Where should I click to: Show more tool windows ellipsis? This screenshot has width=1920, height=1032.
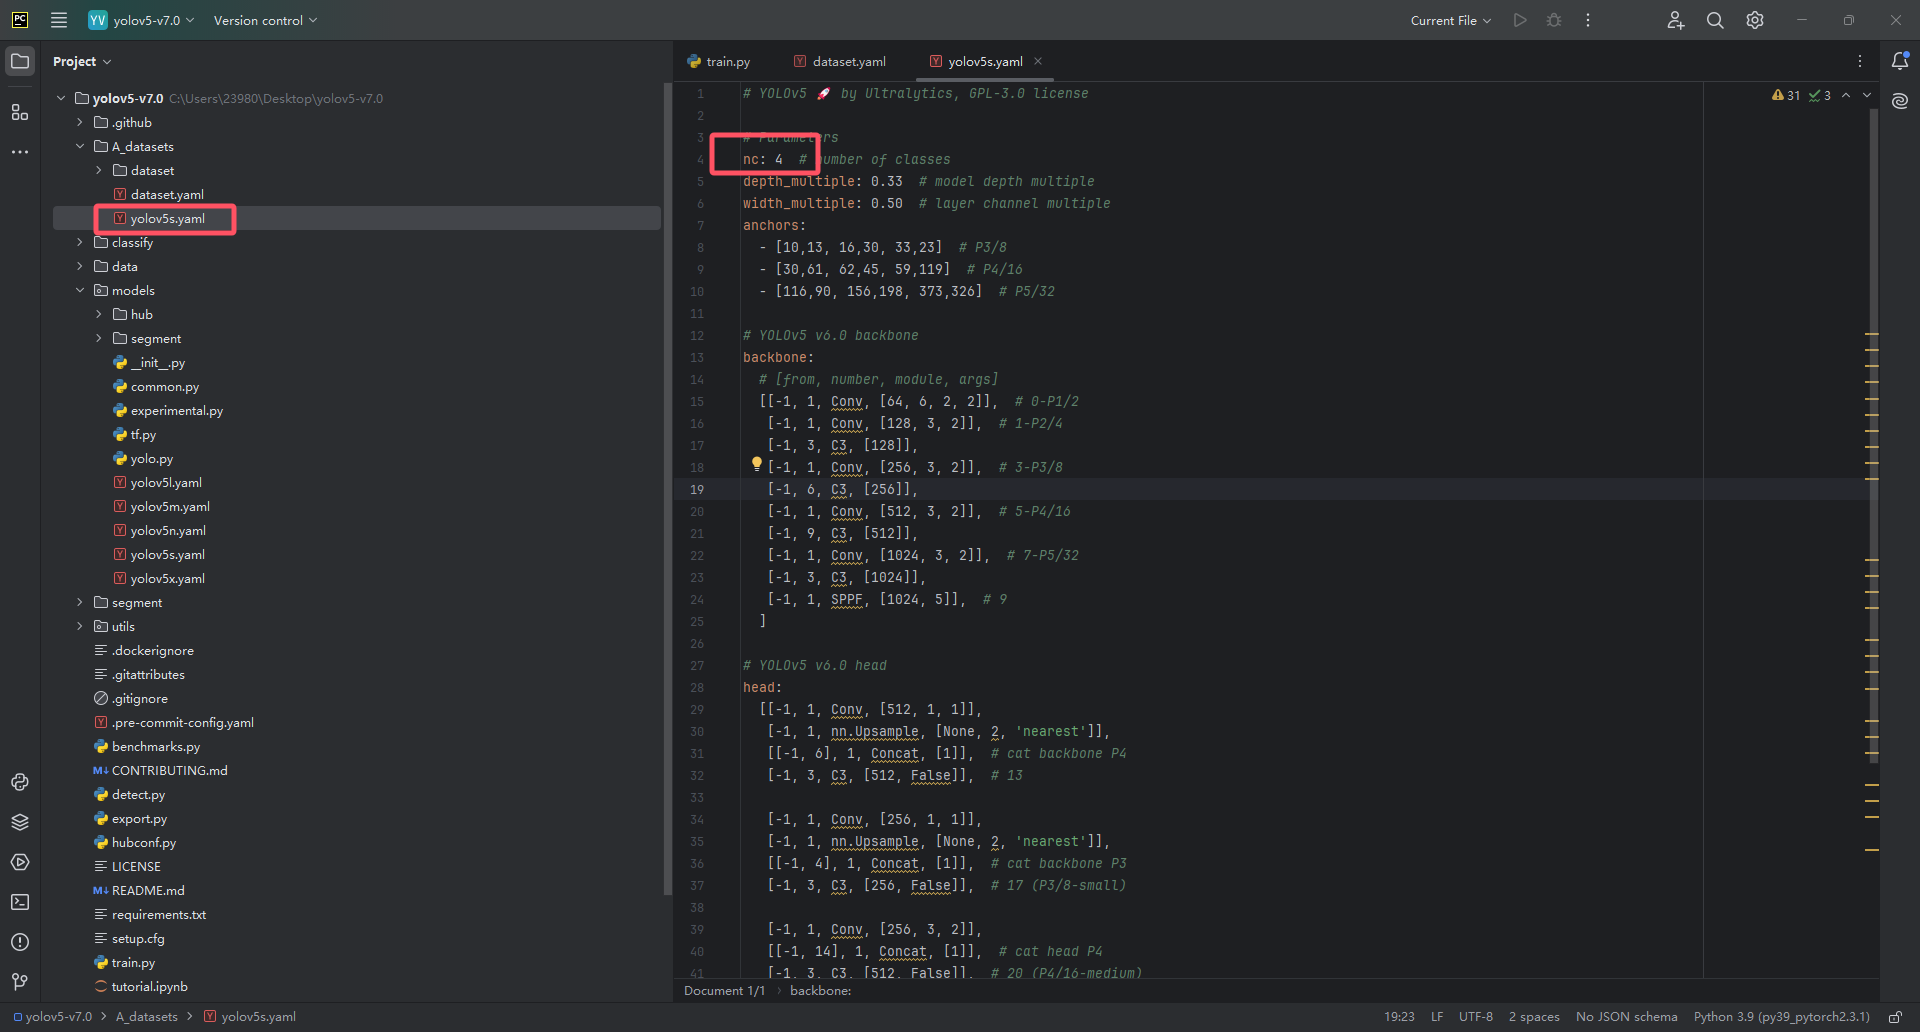20,152
